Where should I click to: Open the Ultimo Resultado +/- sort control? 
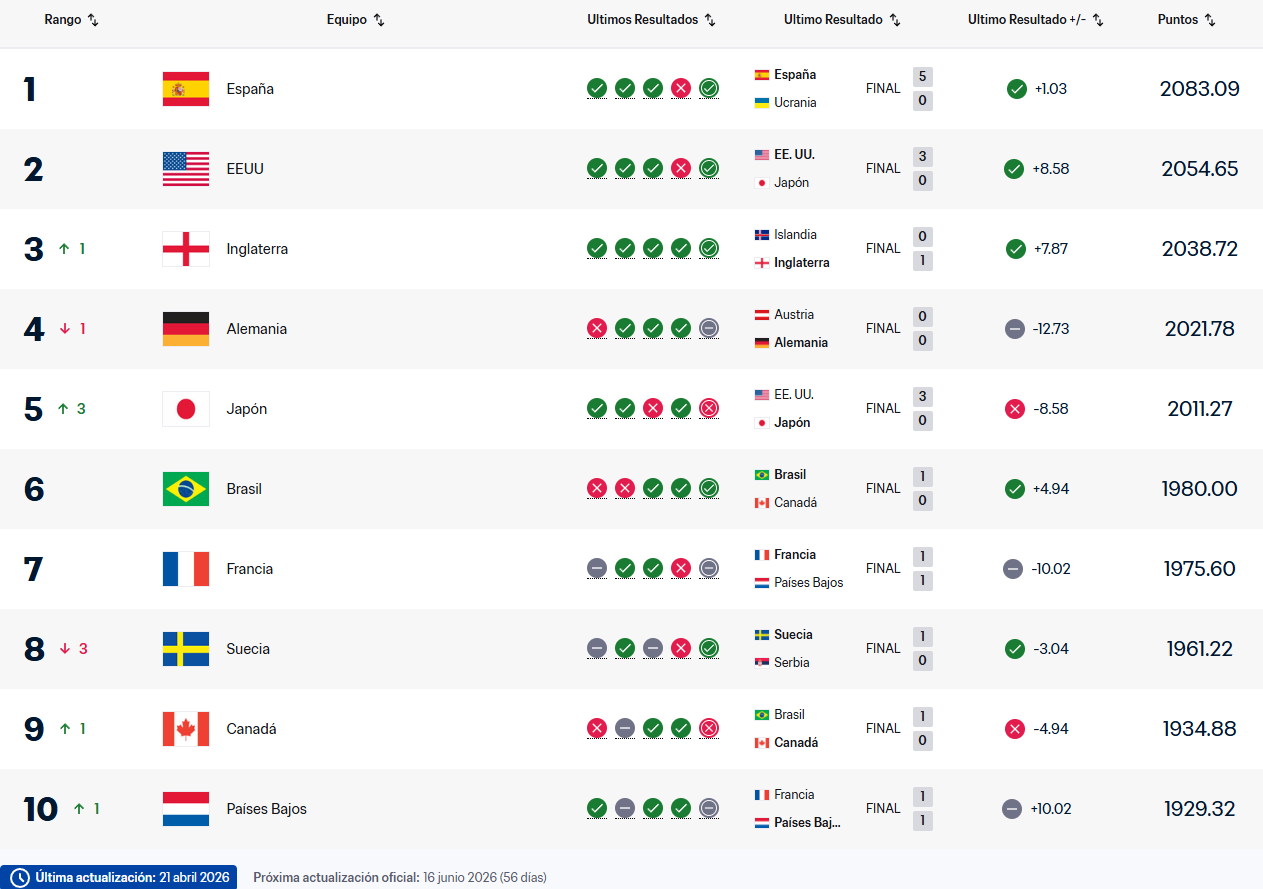(x=1099, y=19)
